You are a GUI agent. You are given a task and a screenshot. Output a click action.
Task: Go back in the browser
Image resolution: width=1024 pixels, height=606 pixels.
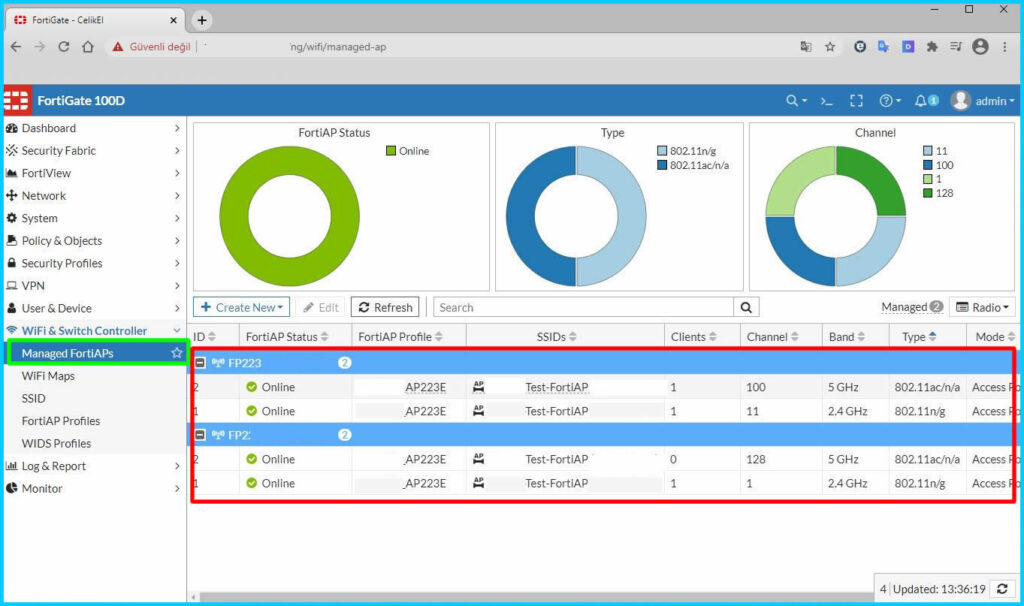coord(16,46)
